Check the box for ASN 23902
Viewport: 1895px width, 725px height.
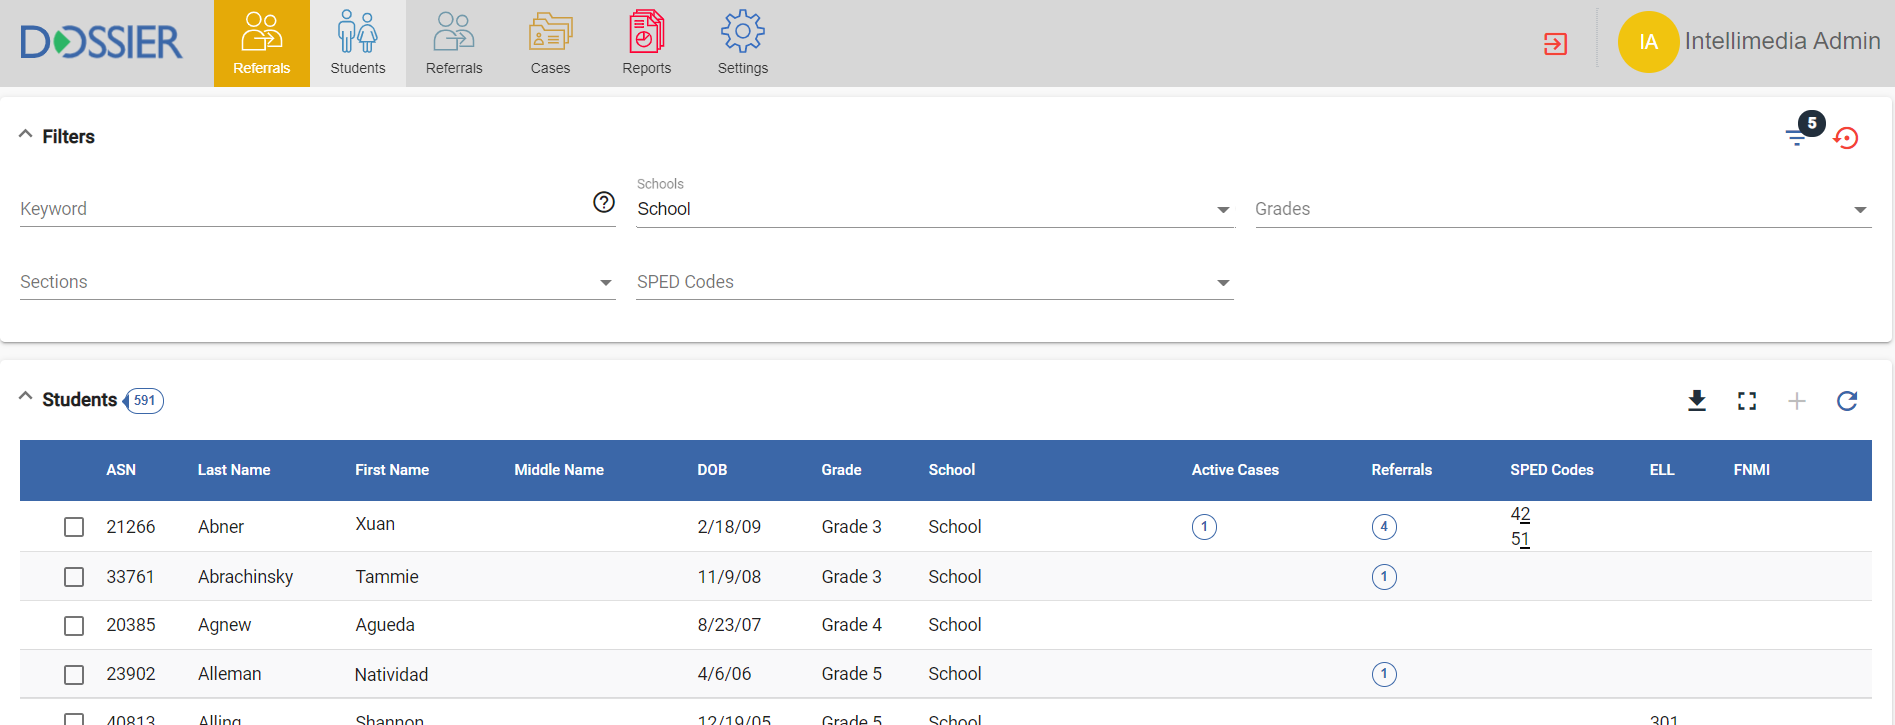[x=74, y=675]
